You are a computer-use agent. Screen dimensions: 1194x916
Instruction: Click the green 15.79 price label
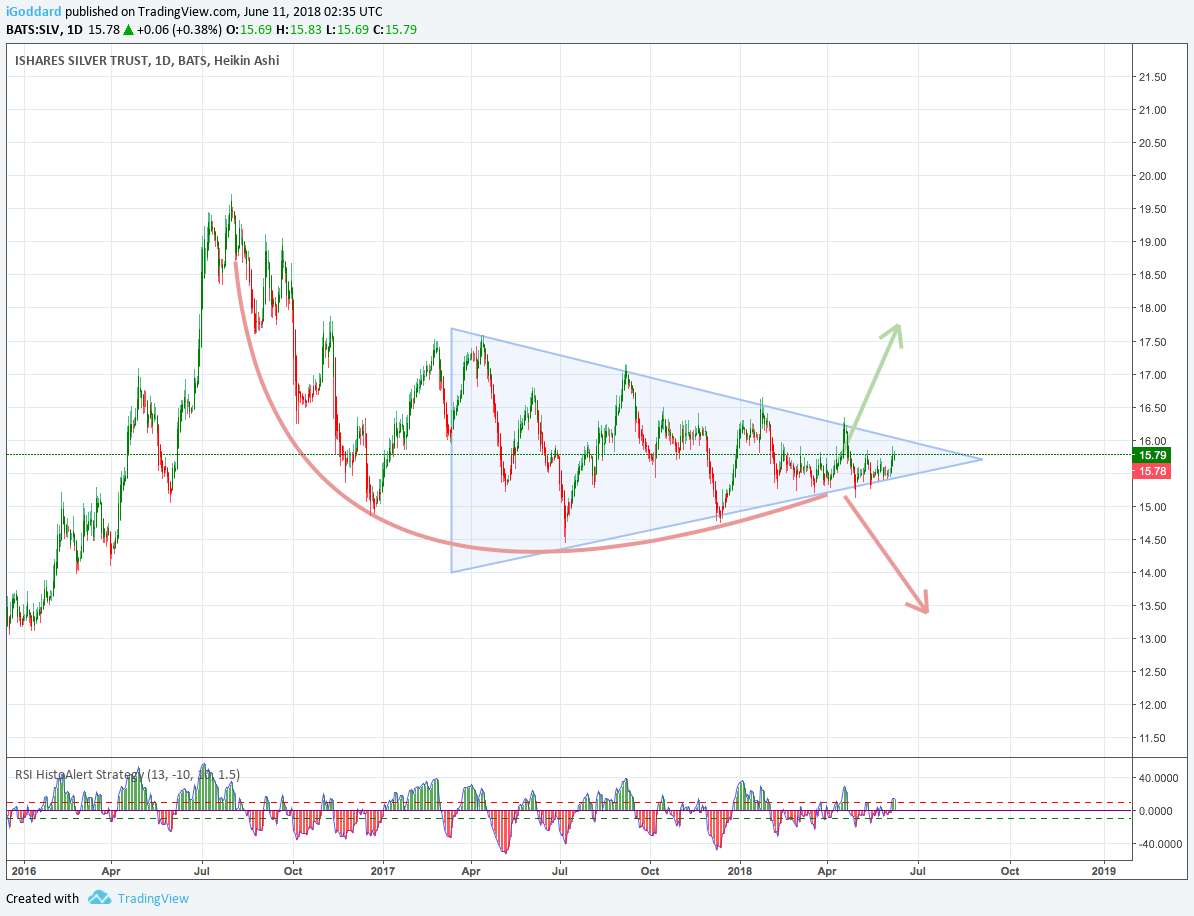[1152, 455]
